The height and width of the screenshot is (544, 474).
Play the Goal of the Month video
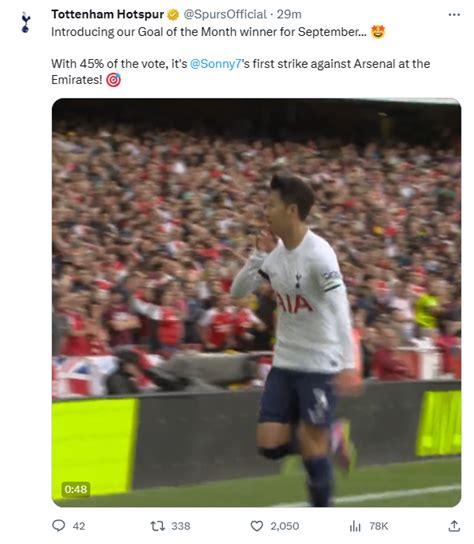[256, 303]
